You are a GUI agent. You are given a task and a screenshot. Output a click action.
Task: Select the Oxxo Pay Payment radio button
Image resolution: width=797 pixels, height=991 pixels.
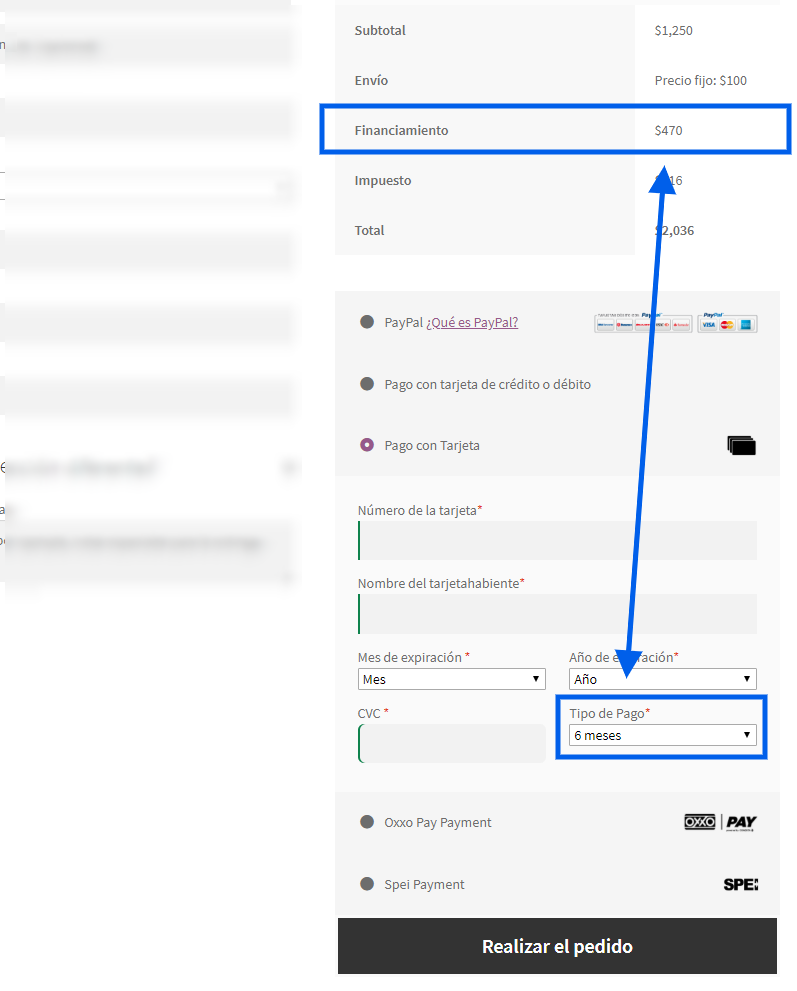coord(367,822)
